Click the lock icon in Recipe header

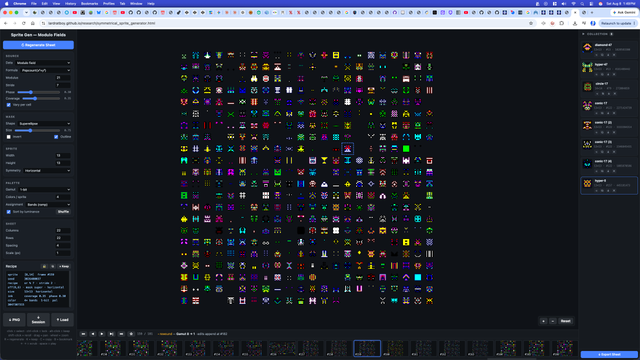click(x=44, y=266)
